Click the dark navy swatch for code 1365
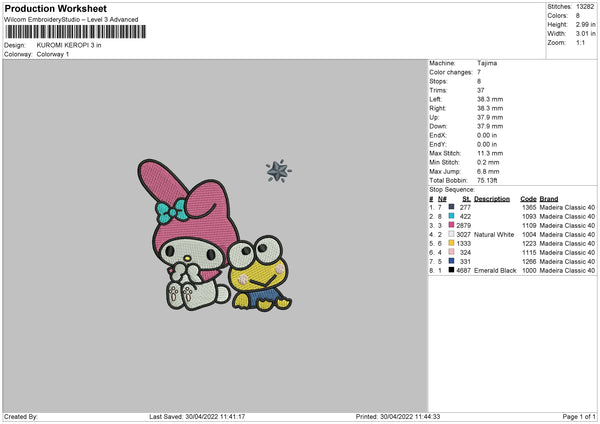This screenshot has height=424, width=600. click(x=451, y=207)
